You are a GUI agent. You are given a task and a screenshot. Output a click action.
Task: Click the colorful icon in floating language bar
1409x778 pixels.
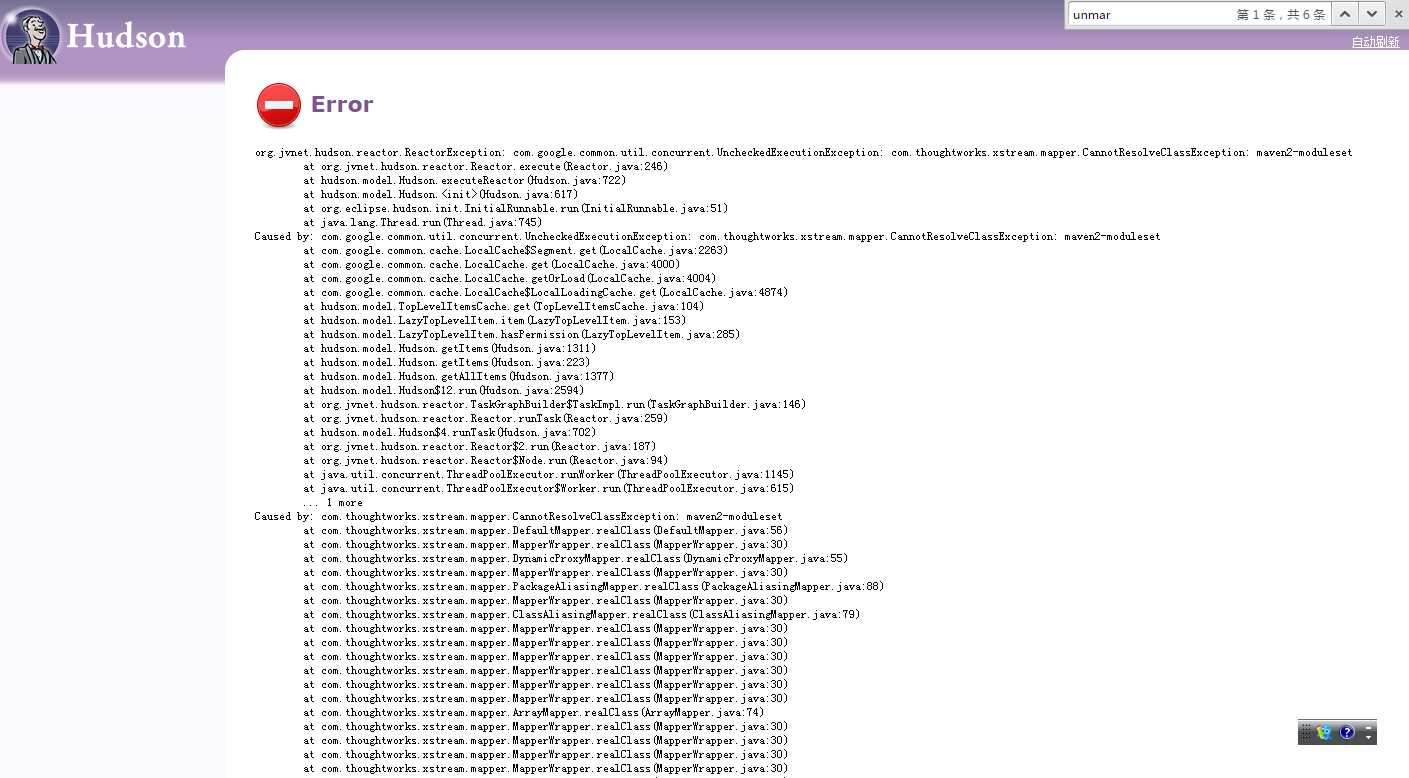[x=1325, y=732]
